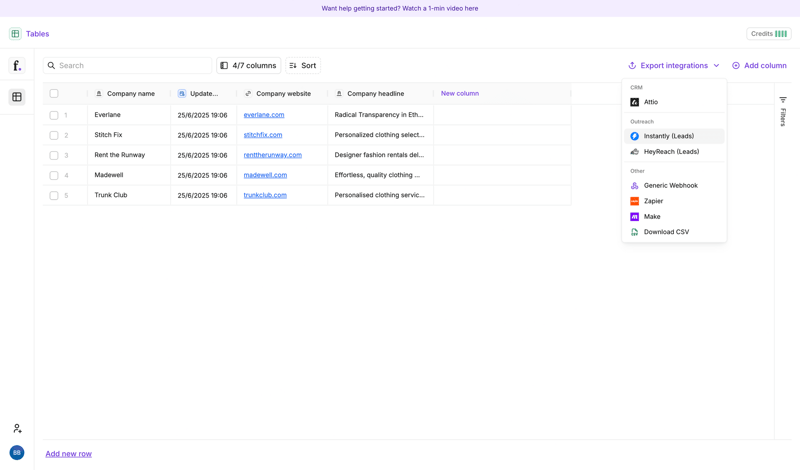Click the Updated column type icon
The width and height of the screenshot is (800, 470).
(x=182, y=93)
